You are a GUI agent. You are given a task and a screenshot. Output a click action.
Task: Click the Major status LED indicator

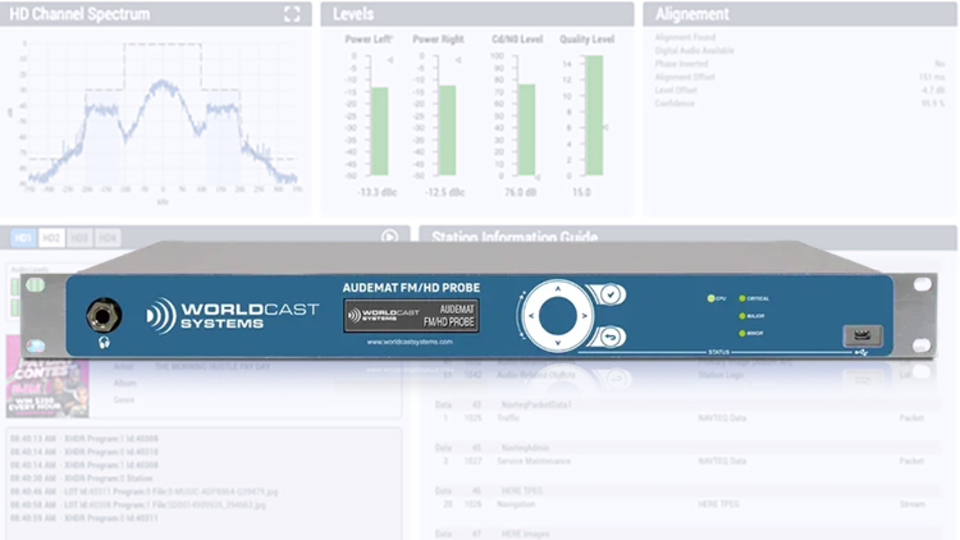click(x=742, y=315)
